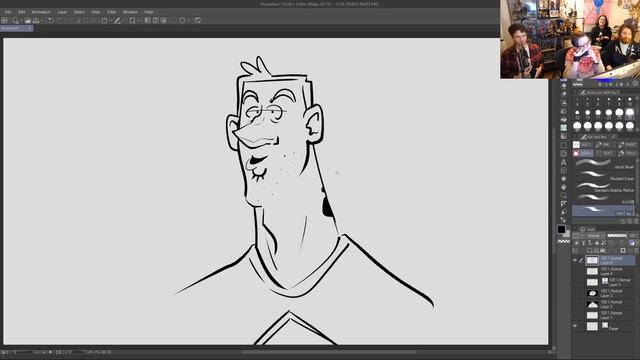Select the black main drawing color swatch

coord(562,229)
